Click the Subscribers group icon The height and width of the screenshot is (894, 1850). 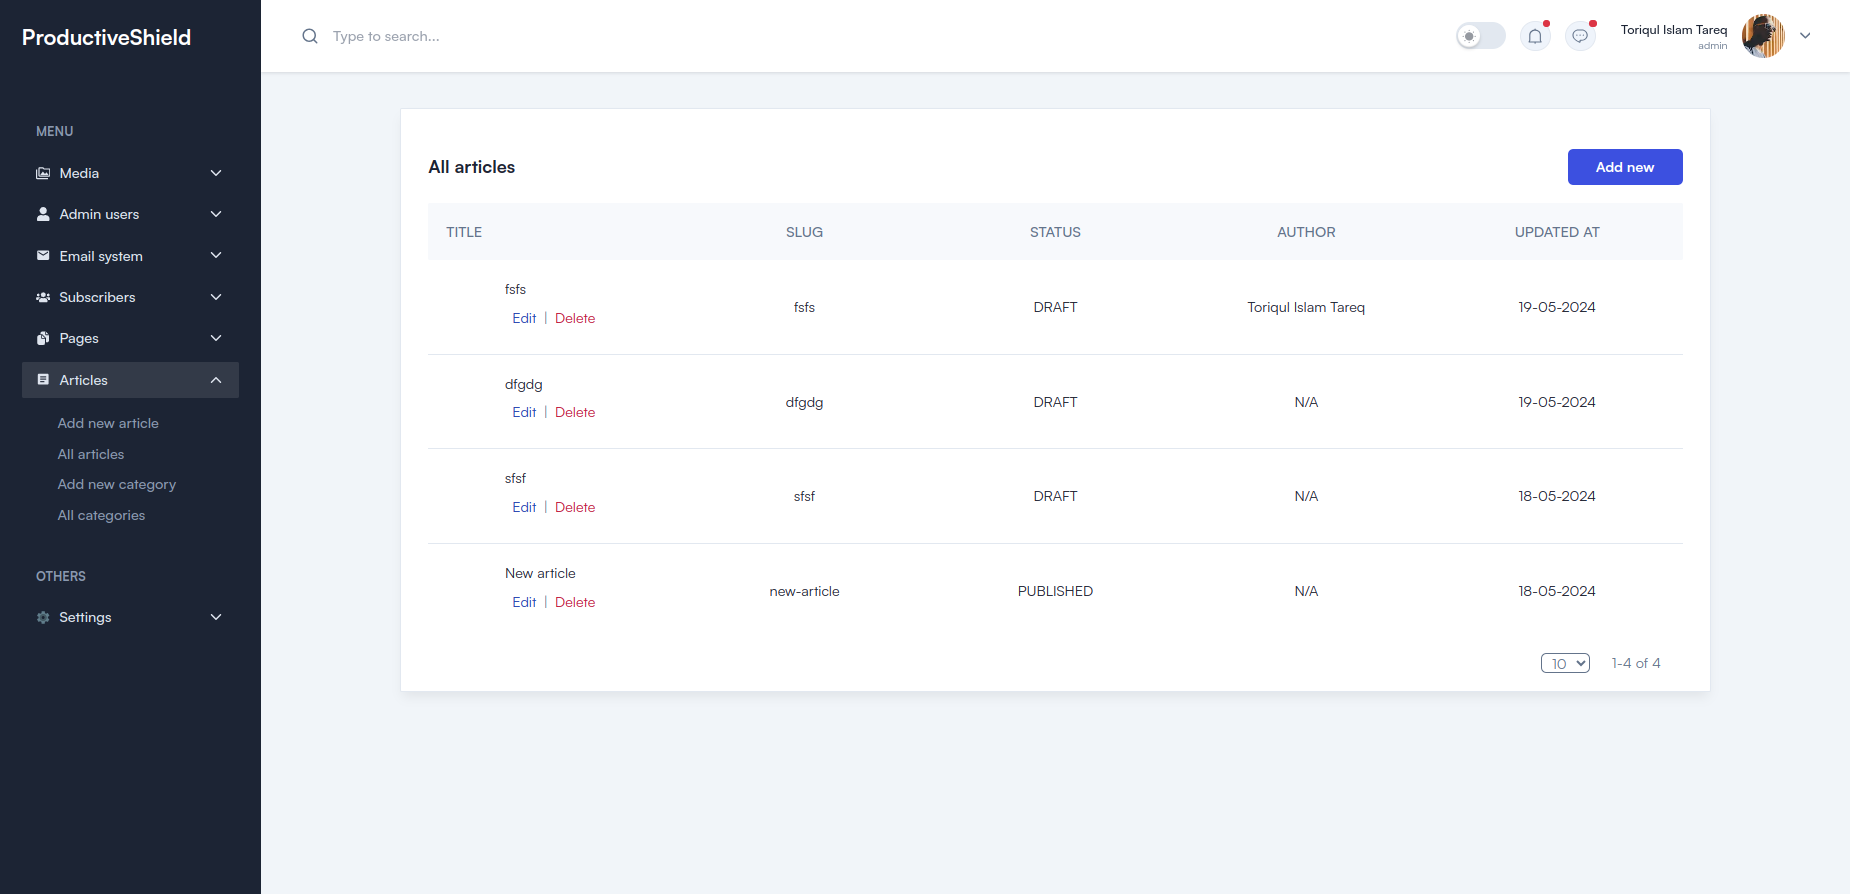coord(43,298)
